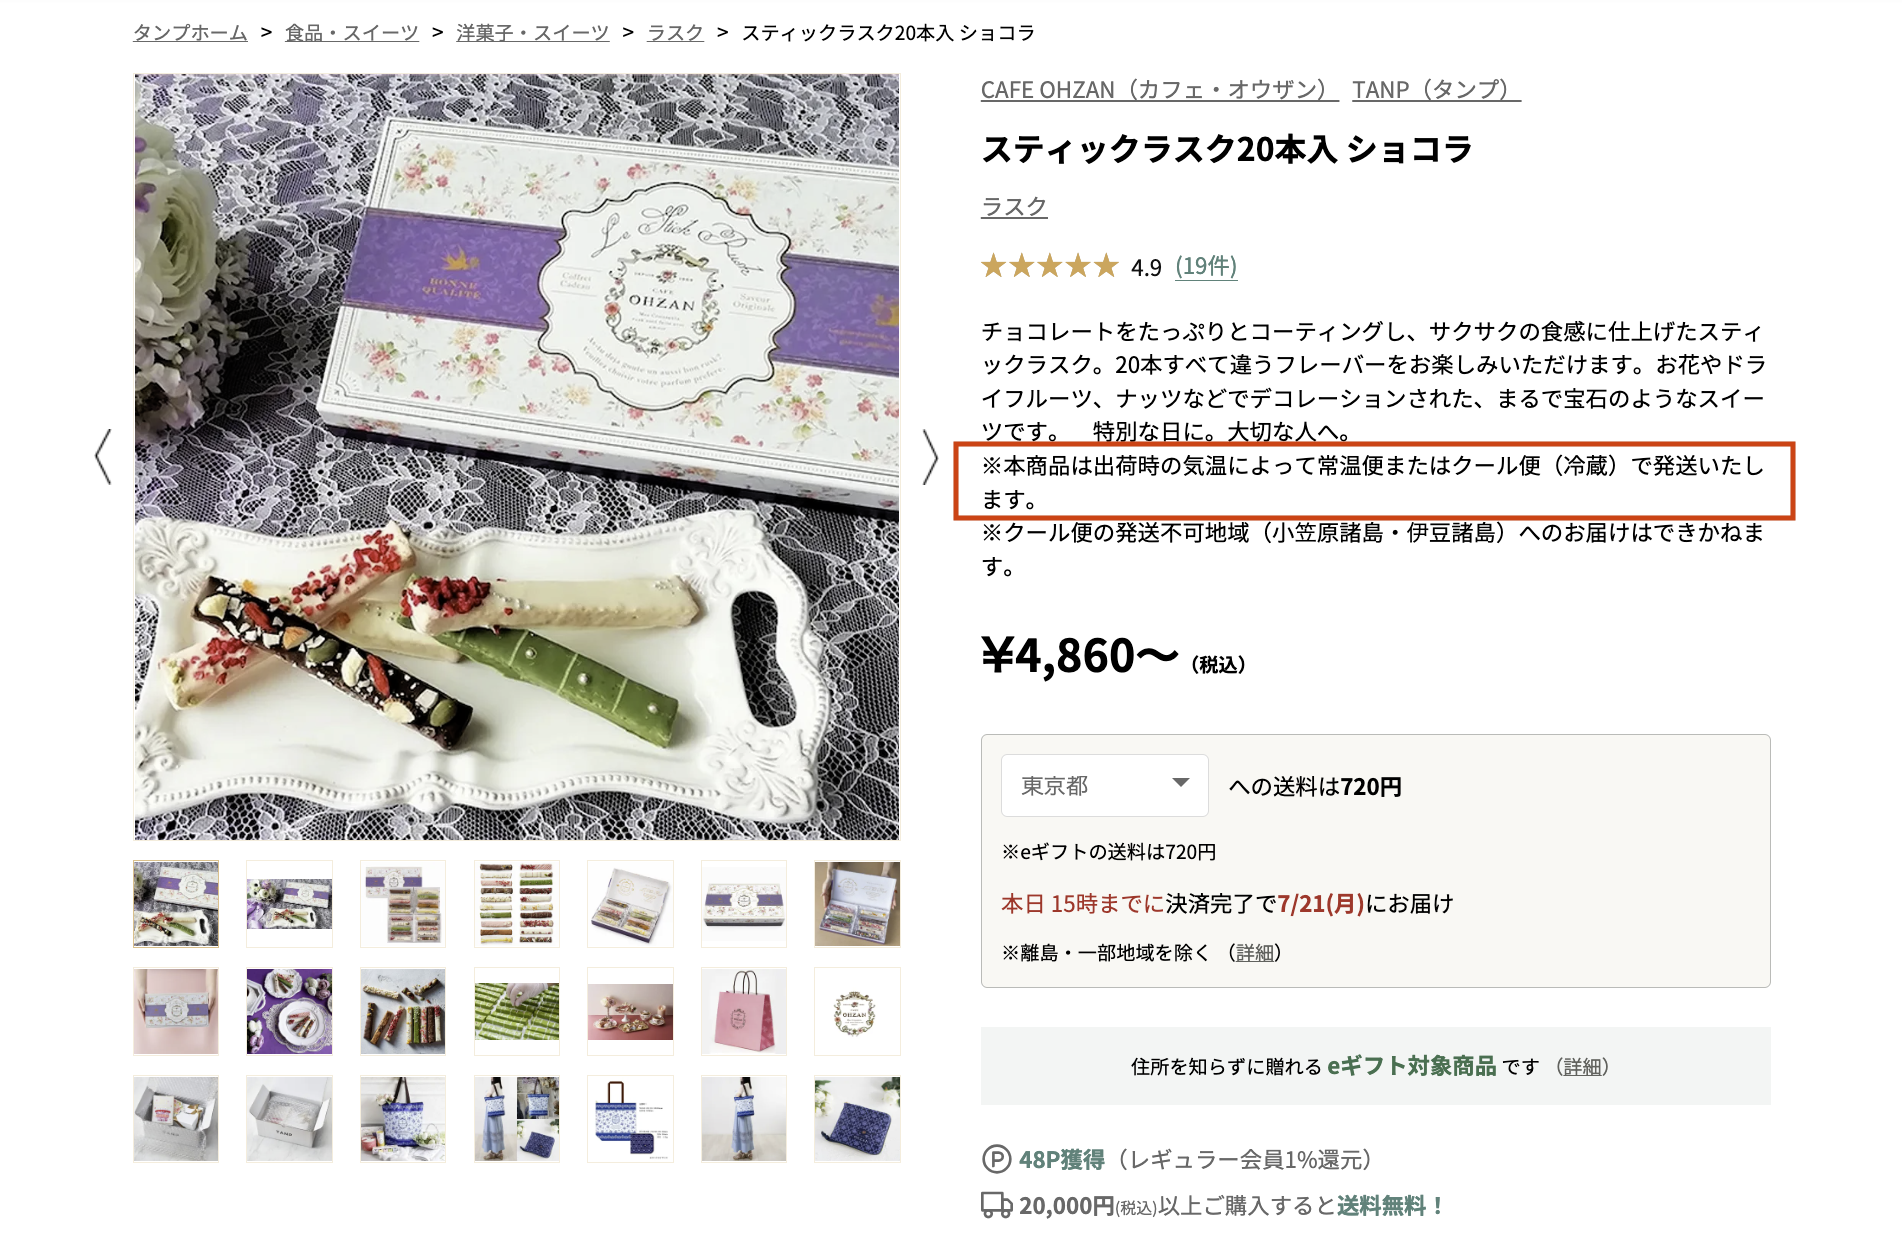Open delivery exceptions 詳細 link

pyautogui.click(x=1255, y=953)
